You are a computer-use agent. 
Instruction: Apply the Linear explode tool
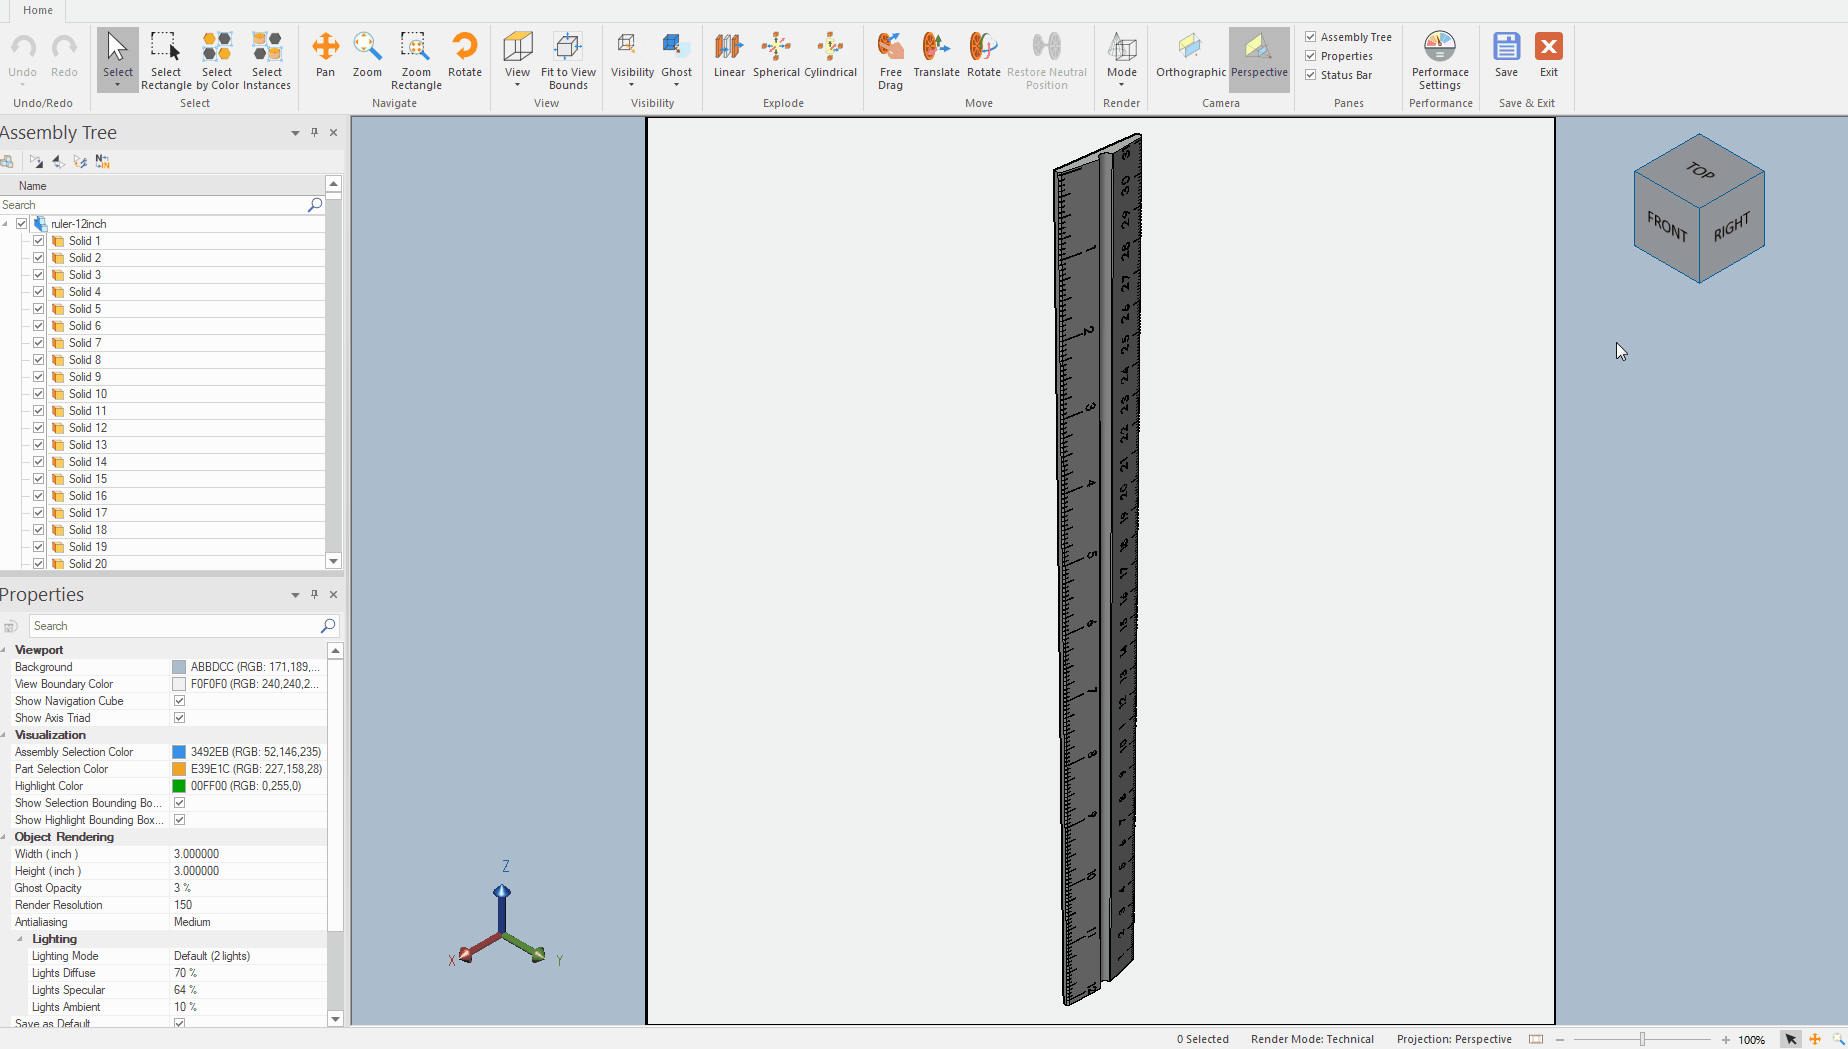pos(729,56)
